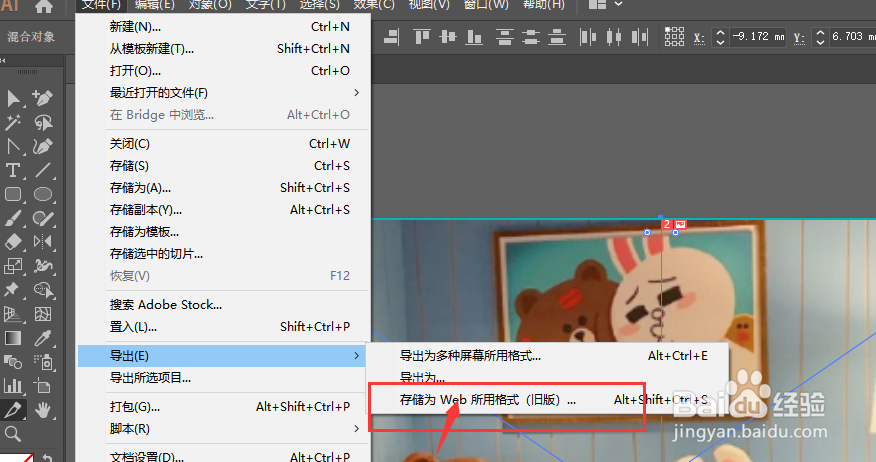
Task: Click the Y value field 6.703
Action: [853, 37]
